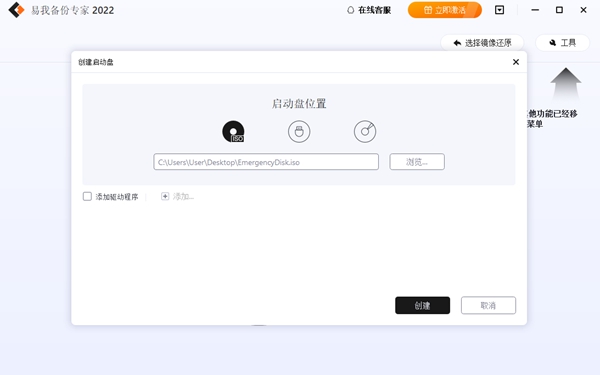Open the 工具 tools menu
Image resolution: width=600 pixels, height=375 pixels.
562,42
